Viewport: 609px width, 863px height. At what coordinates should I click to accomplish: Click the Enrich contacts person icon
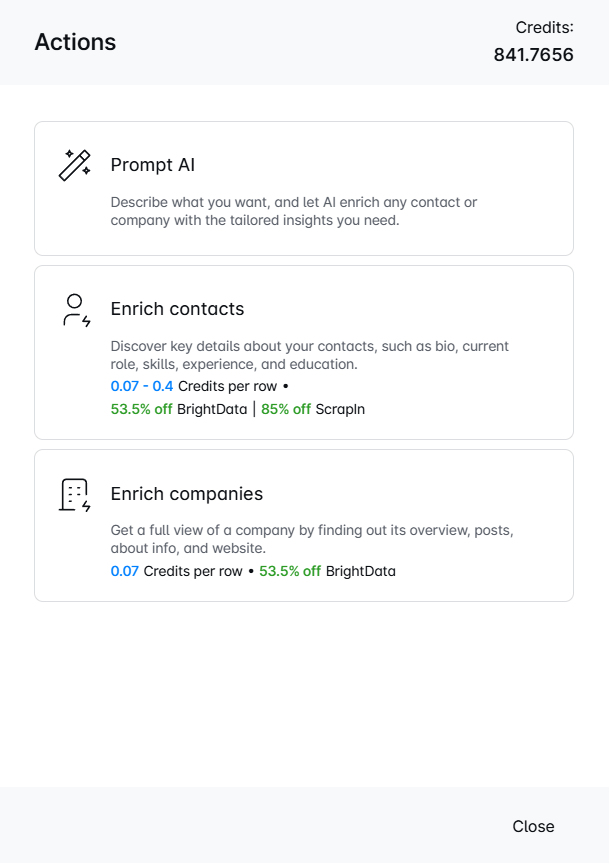tap(75, 309)
